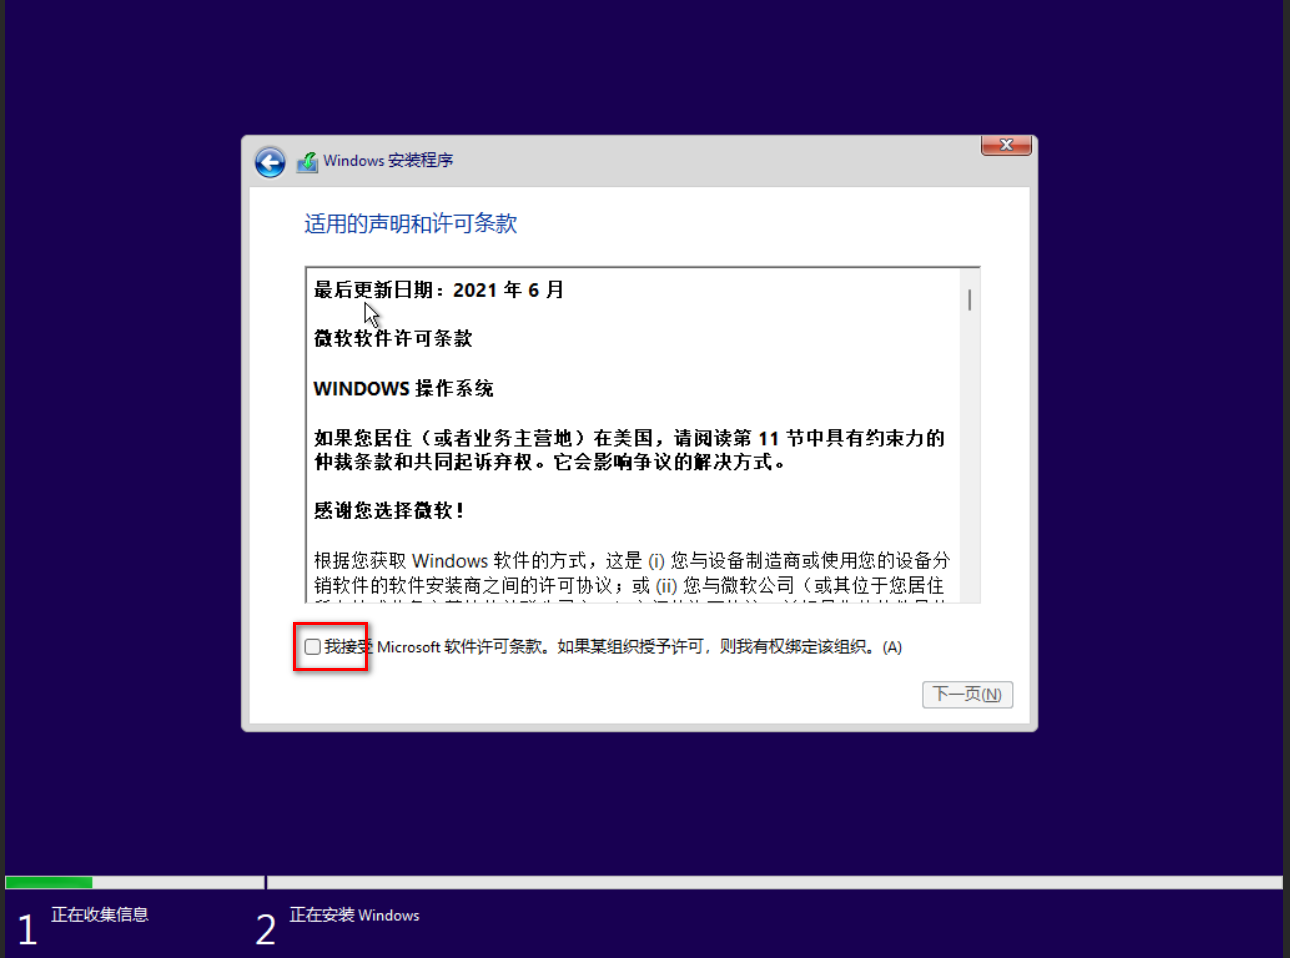This screenshot has height=958, width=1290.
Task: Click the 我接受 Microsoft 软件许可条款 label text
Action: coord(613,647)
